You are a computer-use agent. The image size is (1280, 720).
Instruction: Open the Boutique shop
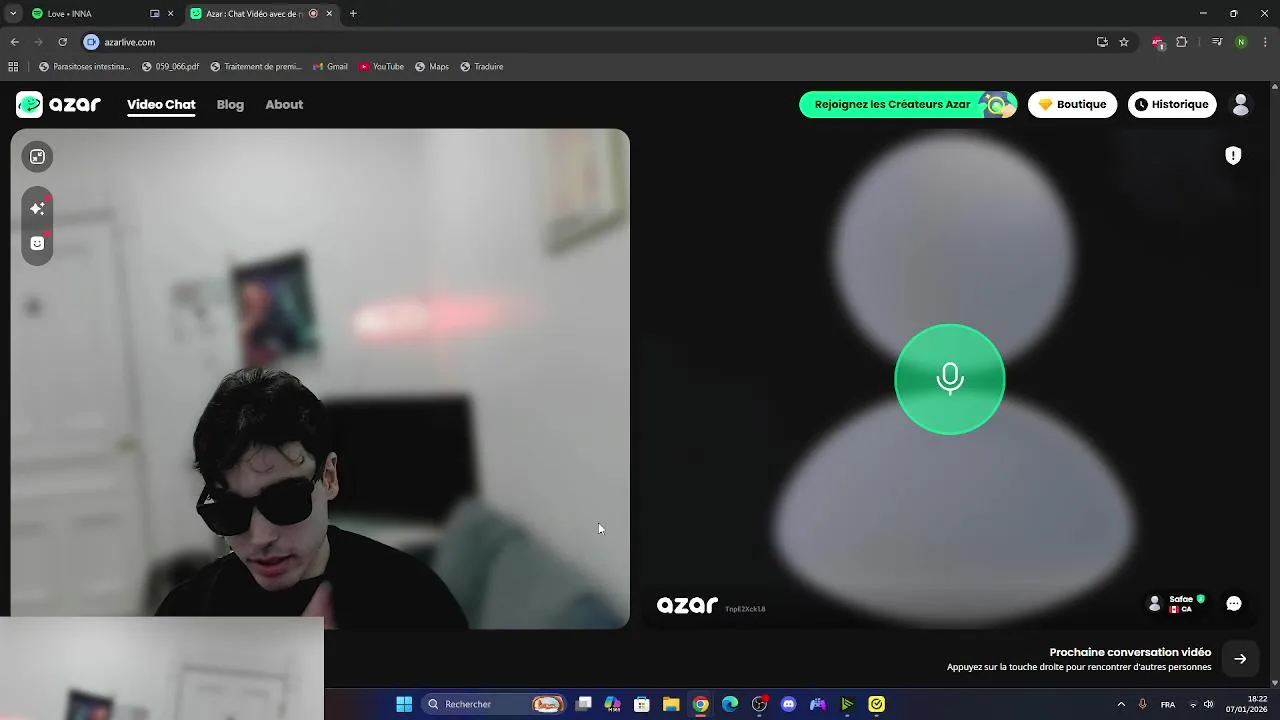[x=1072, y=104]
